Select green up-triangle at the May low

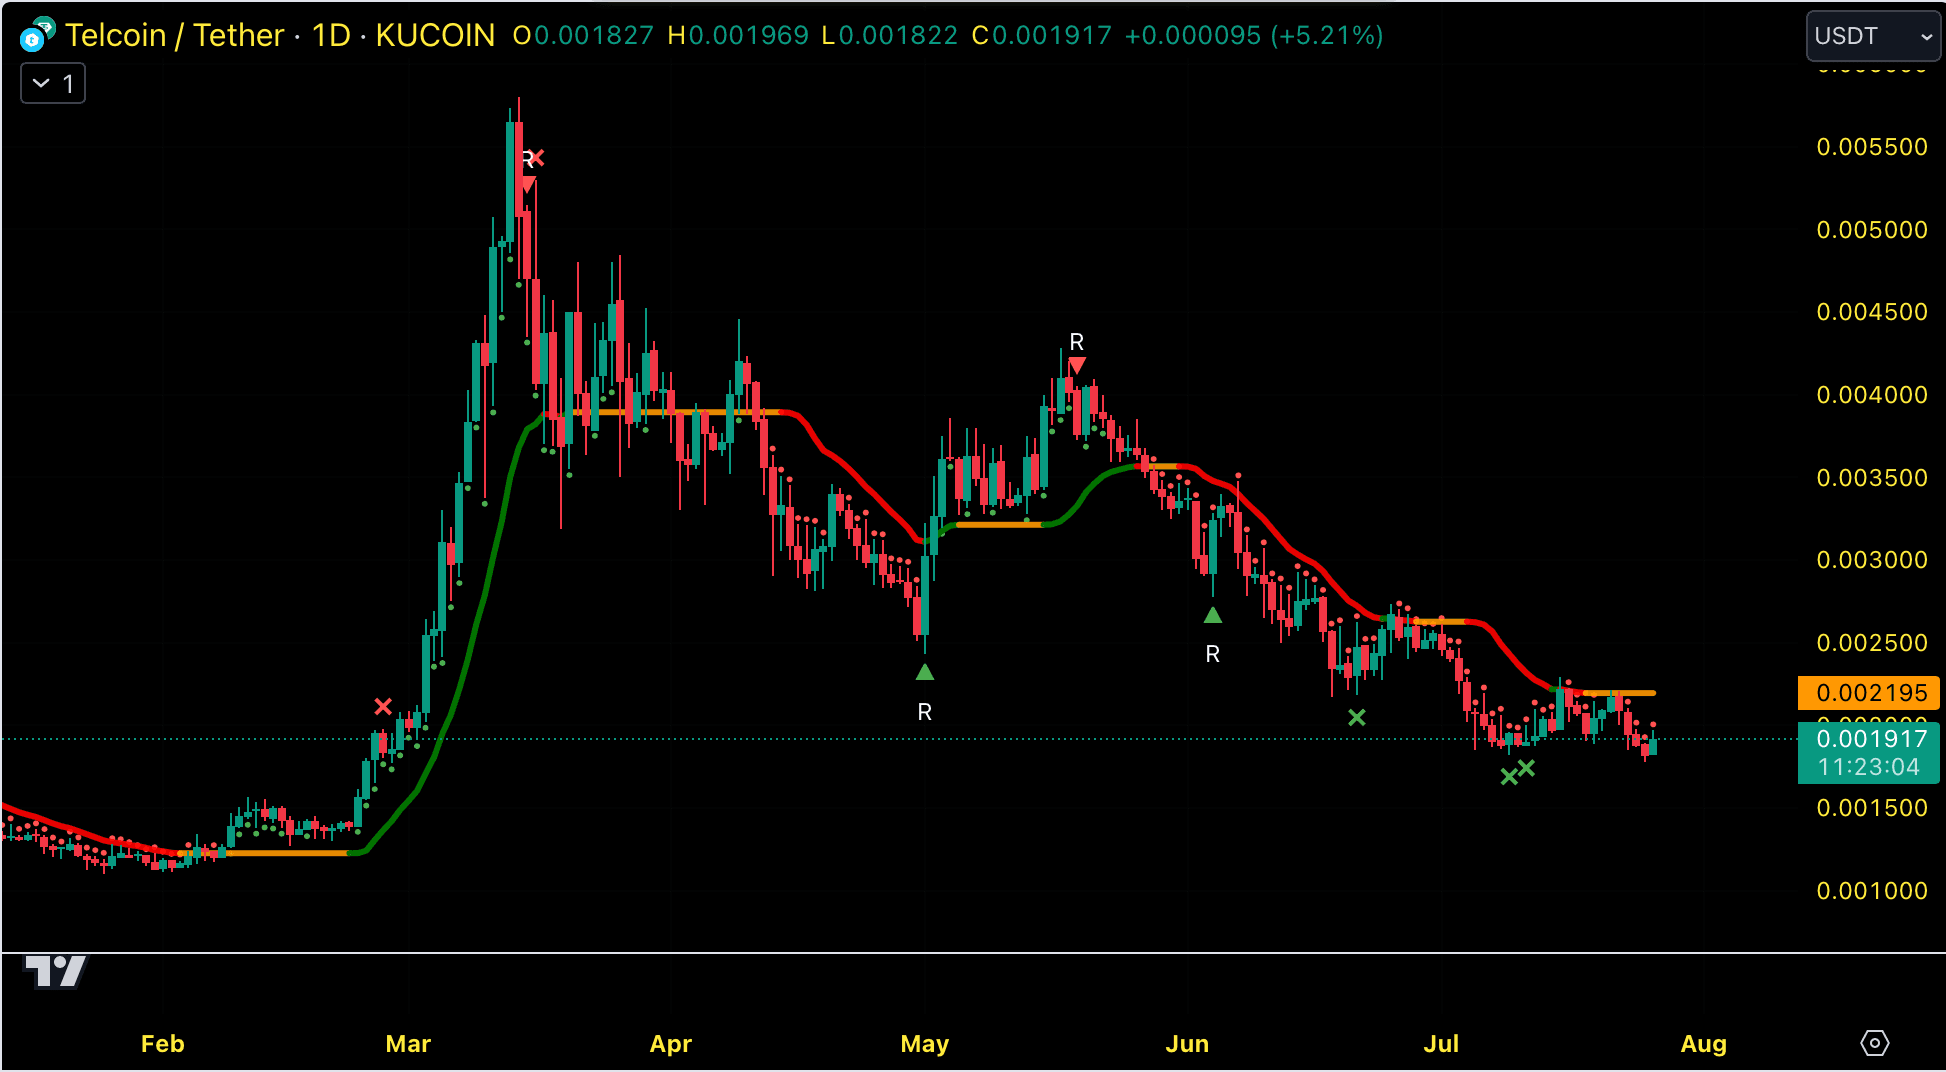pyautogui.click(x=925, y=672)
